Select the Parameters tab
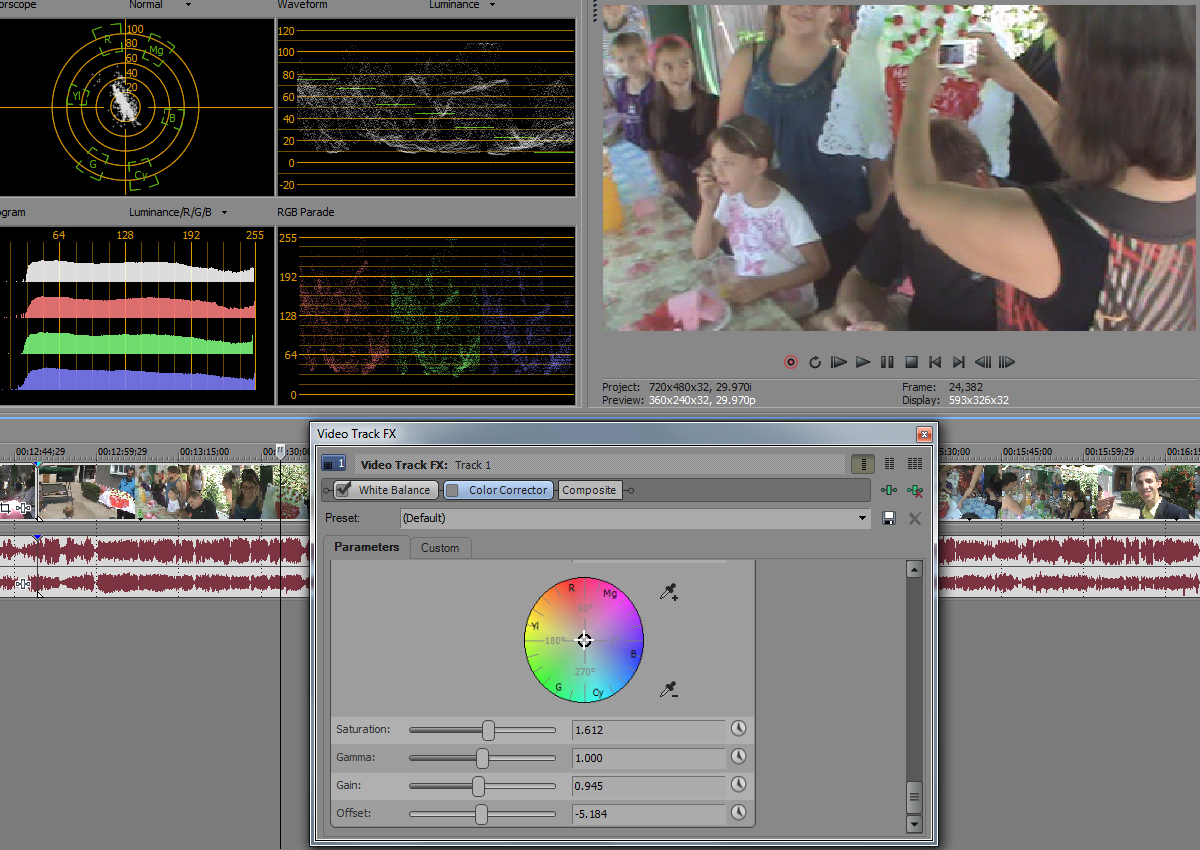Image resolution: width=1200 pixels, height=850 pixels. pos(366,547)
